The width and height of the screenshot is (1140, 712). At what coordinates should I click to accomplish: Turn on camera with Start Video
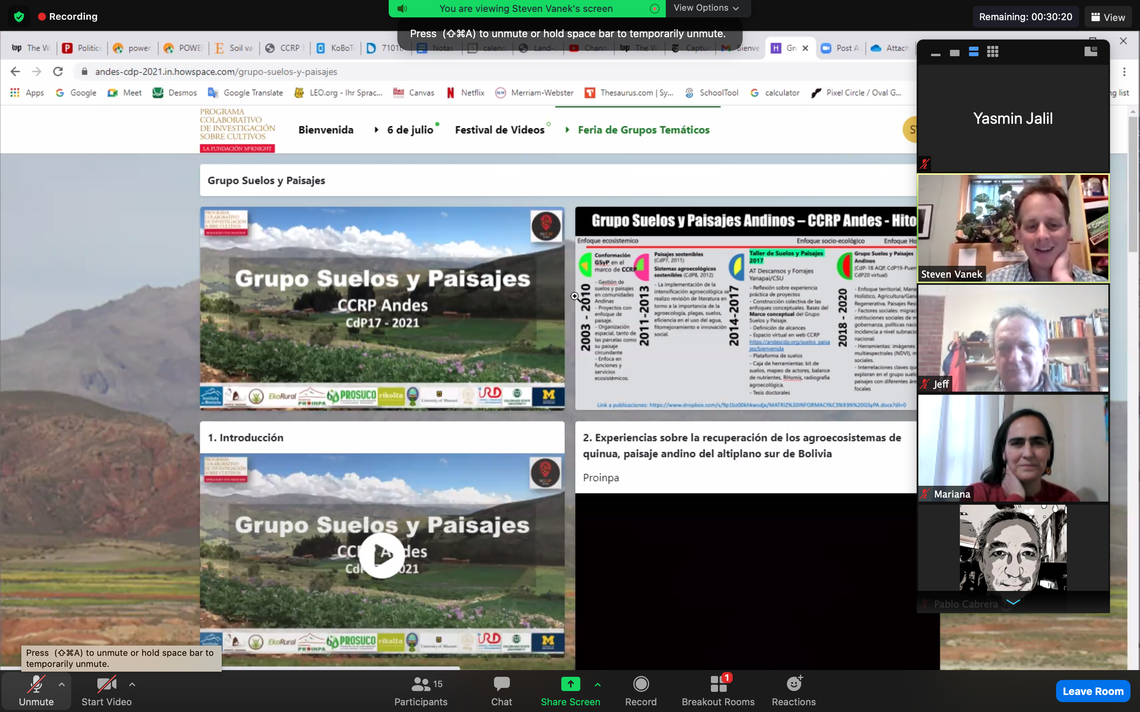click(106, 690)
